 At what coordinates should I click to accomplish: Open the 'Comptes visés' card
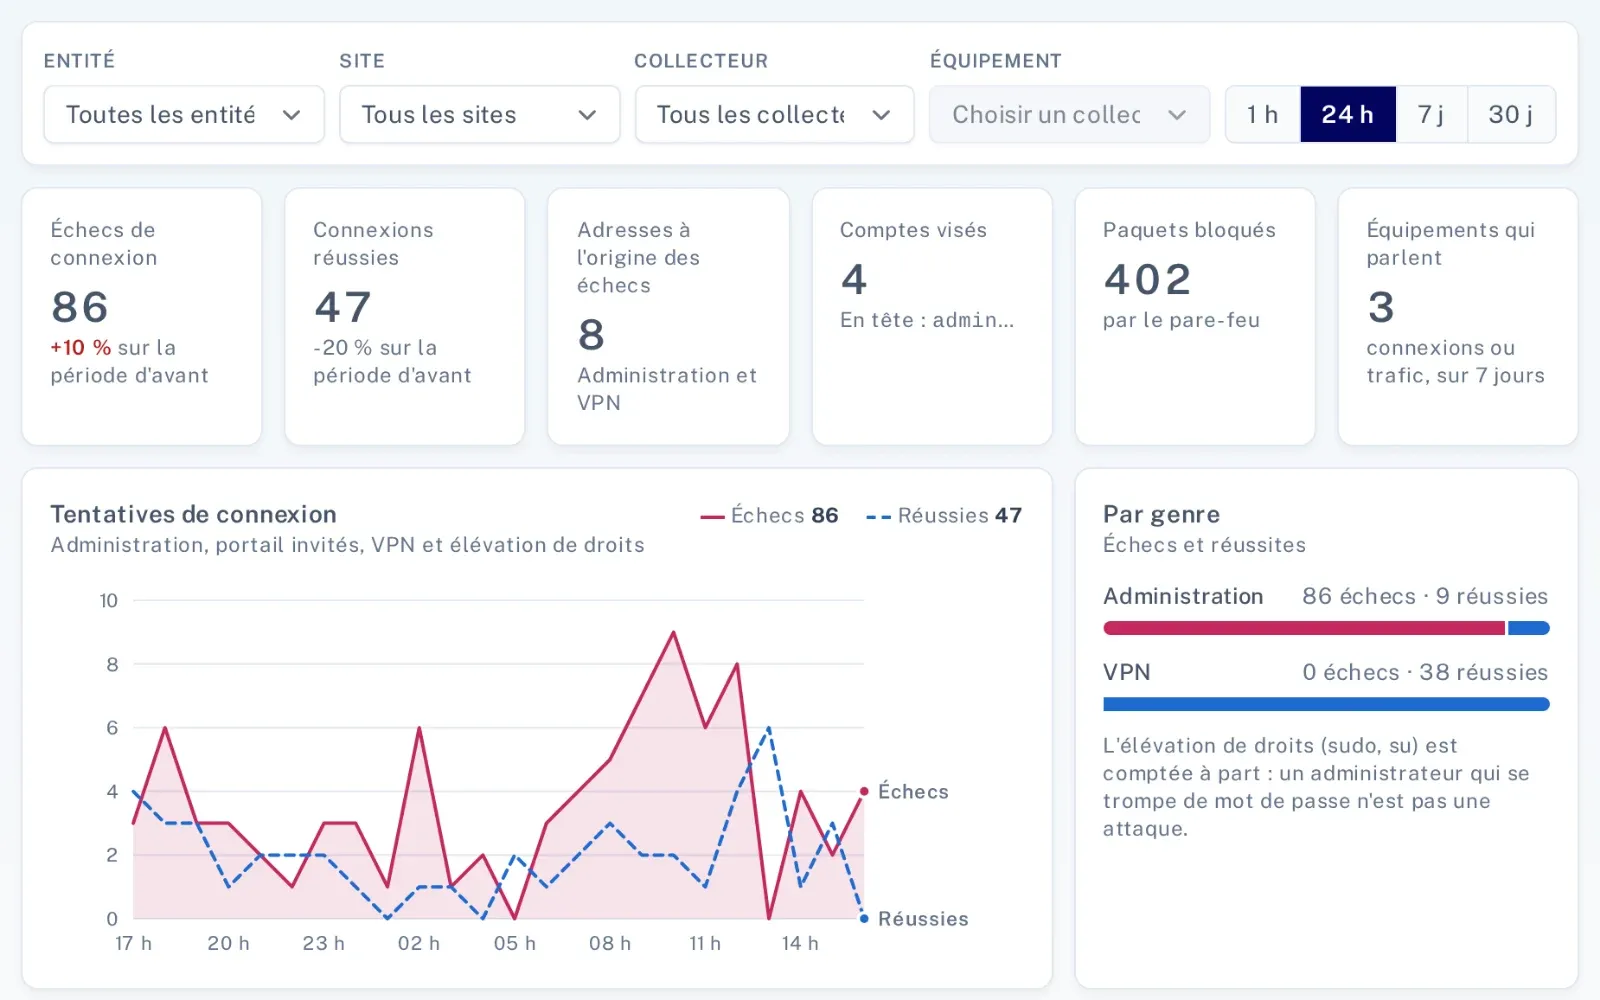tap(932, 317)
